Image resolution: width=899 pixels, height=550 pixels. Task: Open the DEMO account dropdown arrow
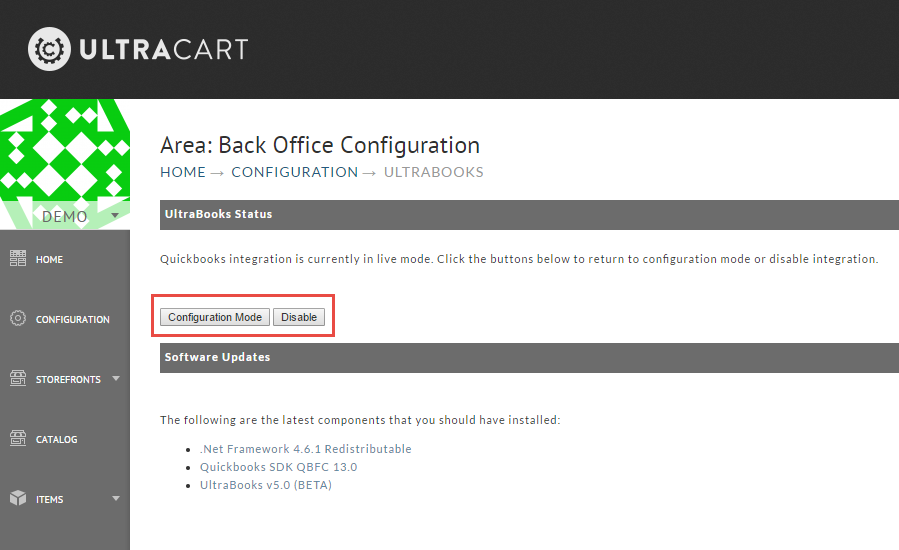click(115, 216)
